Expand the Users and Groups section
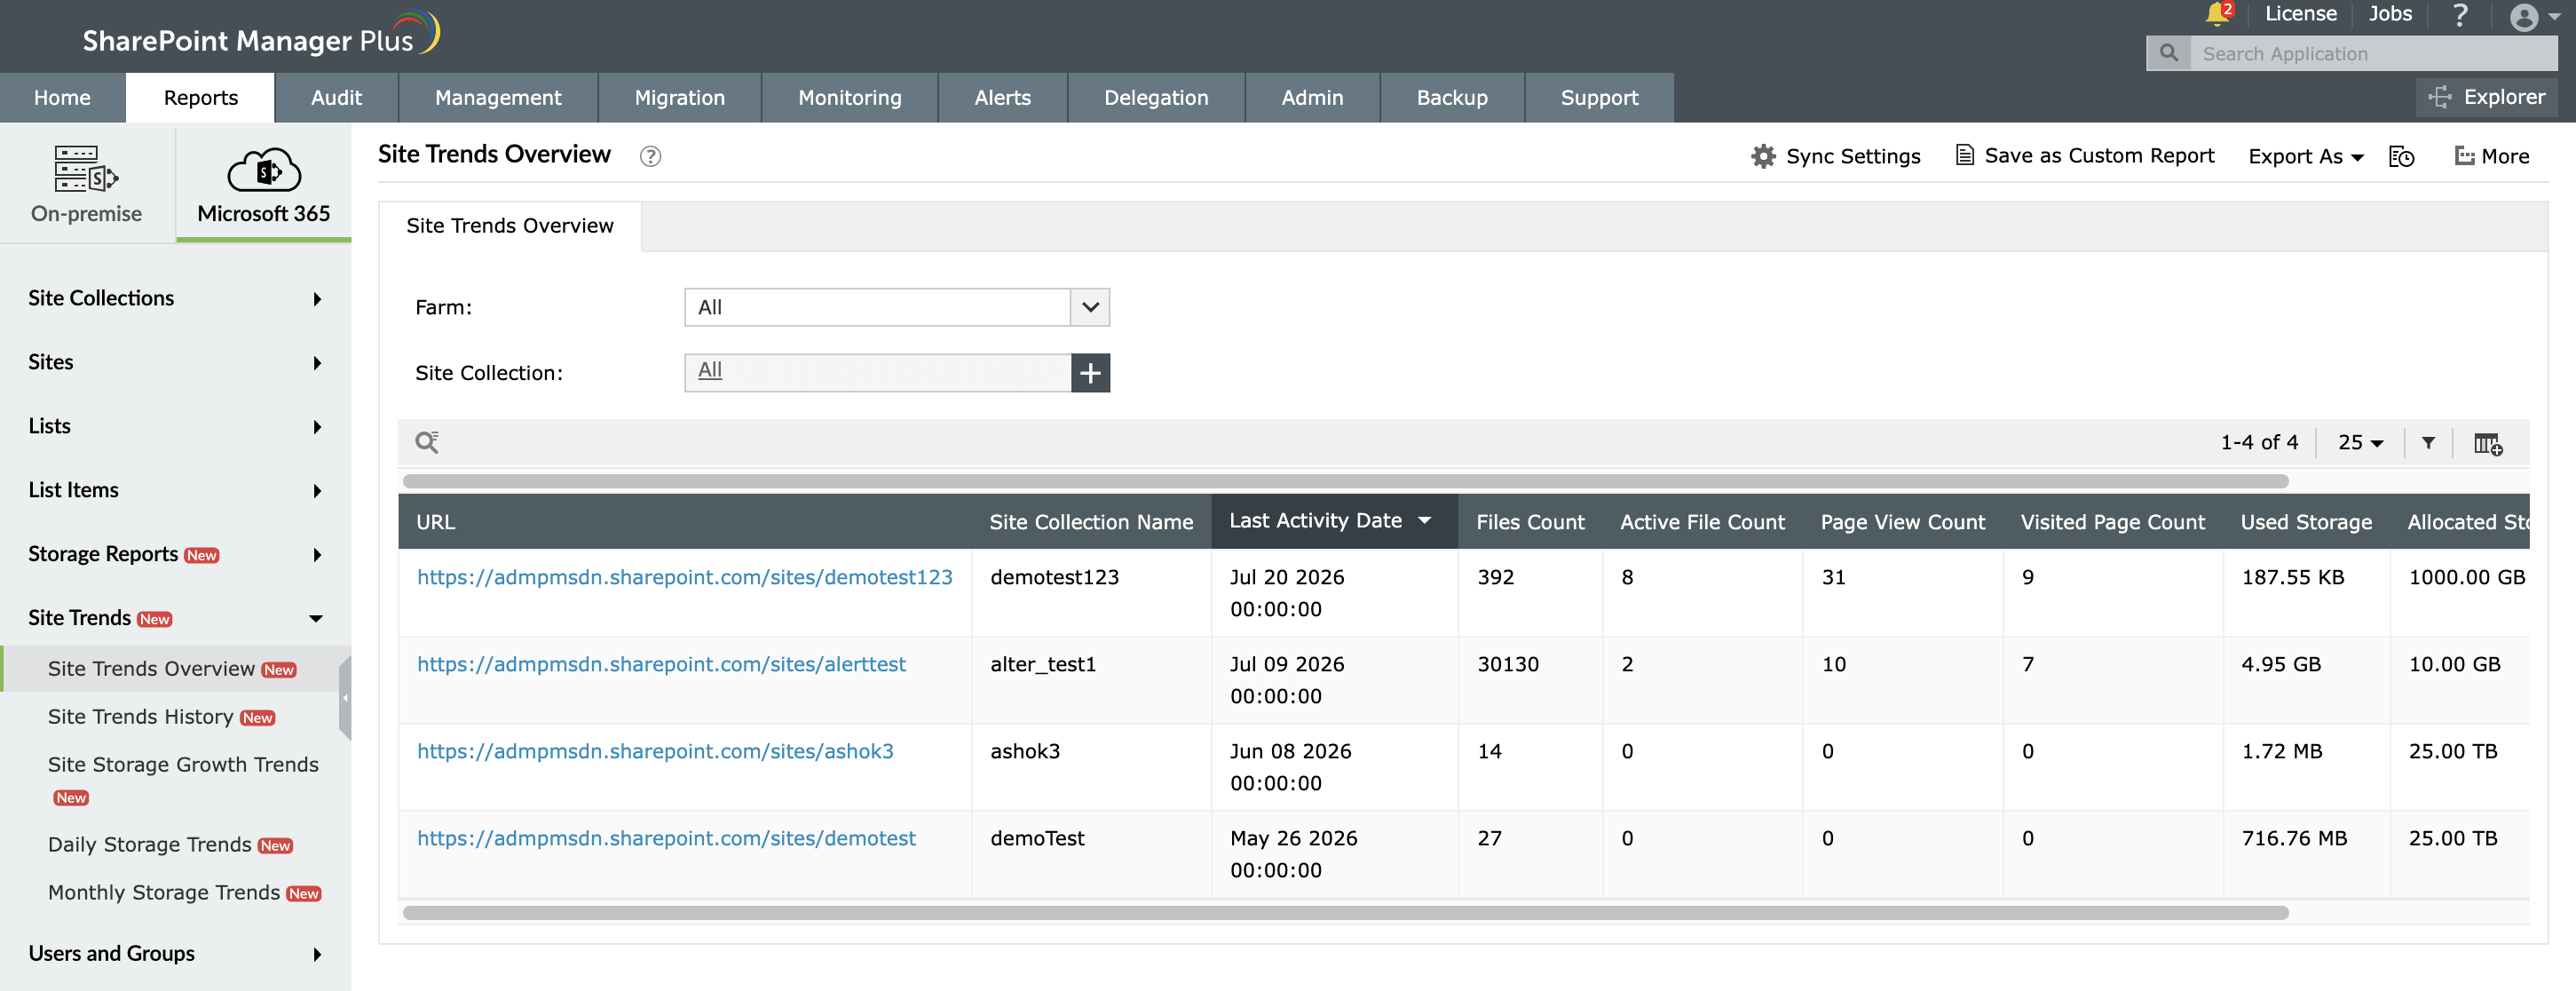This screenshot has height=991, width=2576. [176, 954]
